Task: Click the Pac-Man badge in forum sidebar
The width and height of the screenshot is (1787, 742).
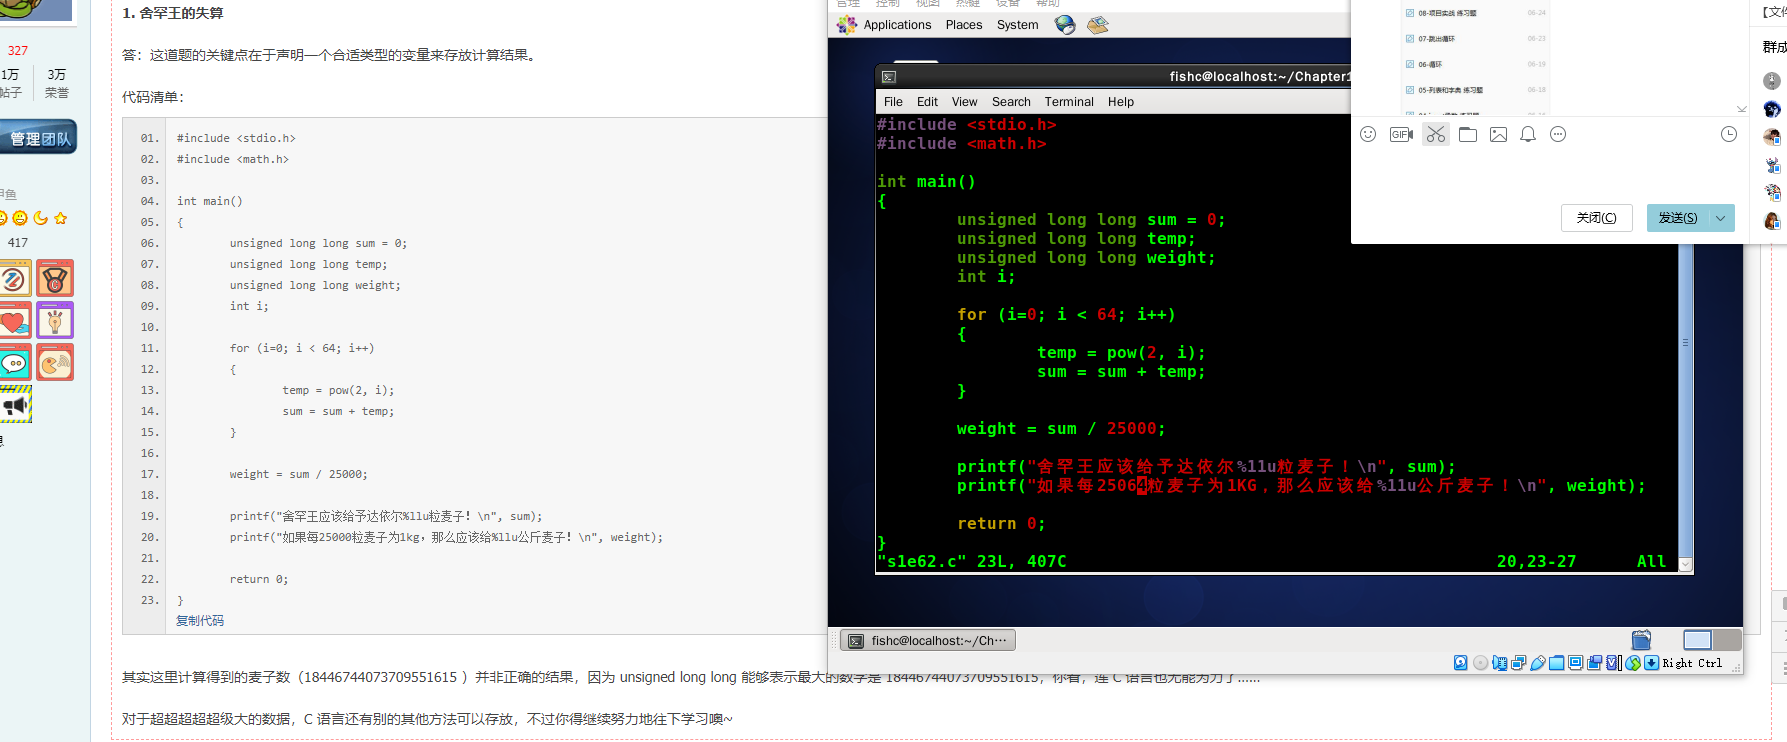Action: pos(55,362)
